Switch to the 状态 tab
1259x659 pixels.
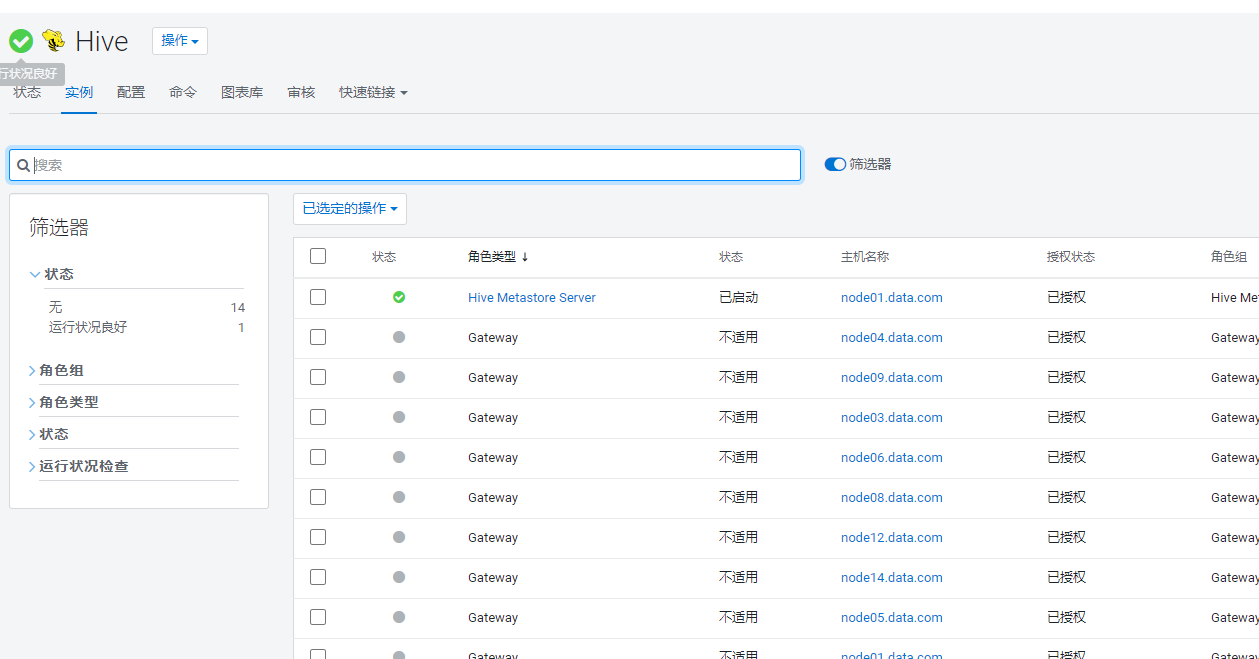pos(27,92)
